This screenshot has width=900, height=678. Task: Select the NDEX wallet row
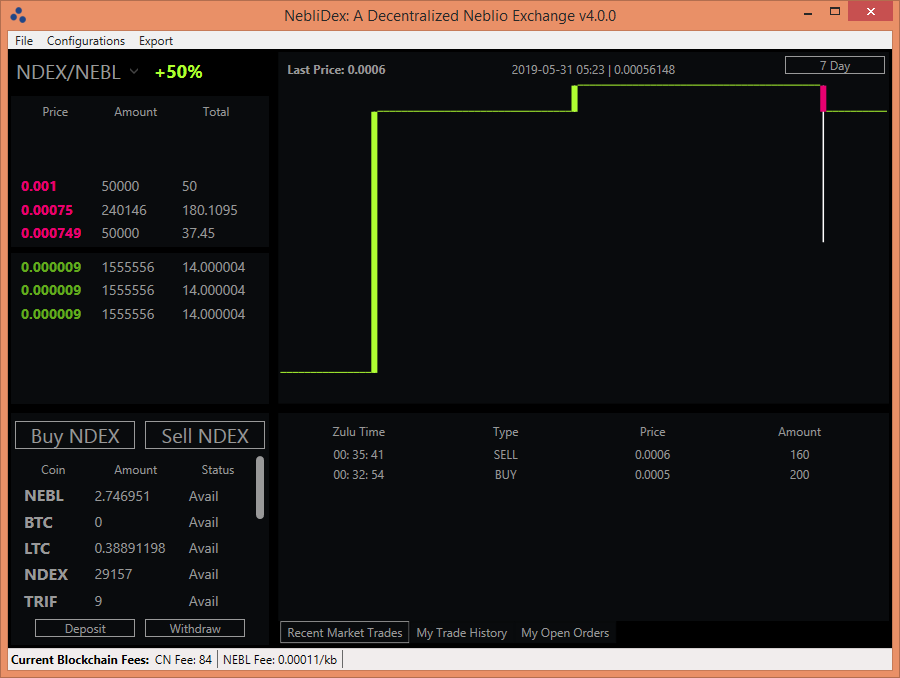(x=132, y=574)
